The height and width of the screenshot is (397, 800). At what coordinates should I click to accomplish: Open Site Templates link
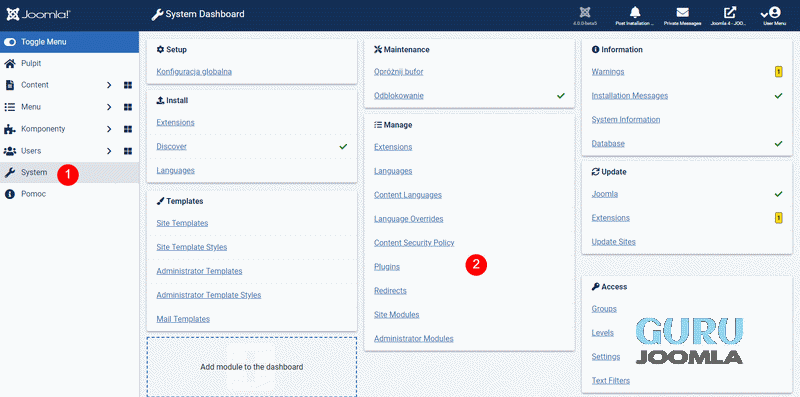coord(182,223)
